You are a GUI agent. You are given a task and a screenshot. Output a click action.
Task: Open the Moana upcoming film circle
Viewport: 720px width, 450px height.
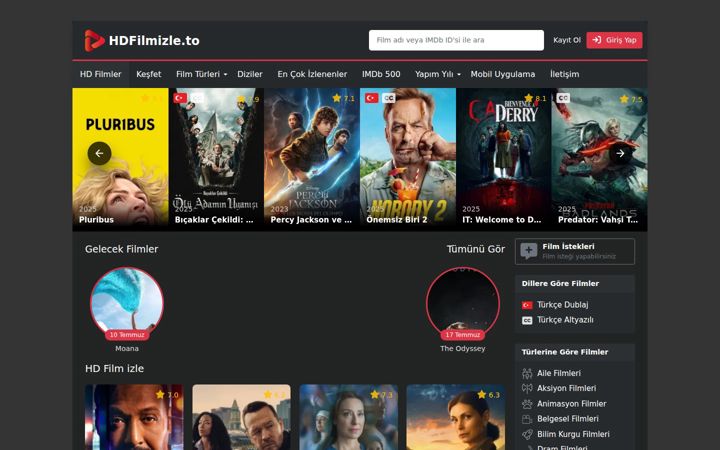127,304
